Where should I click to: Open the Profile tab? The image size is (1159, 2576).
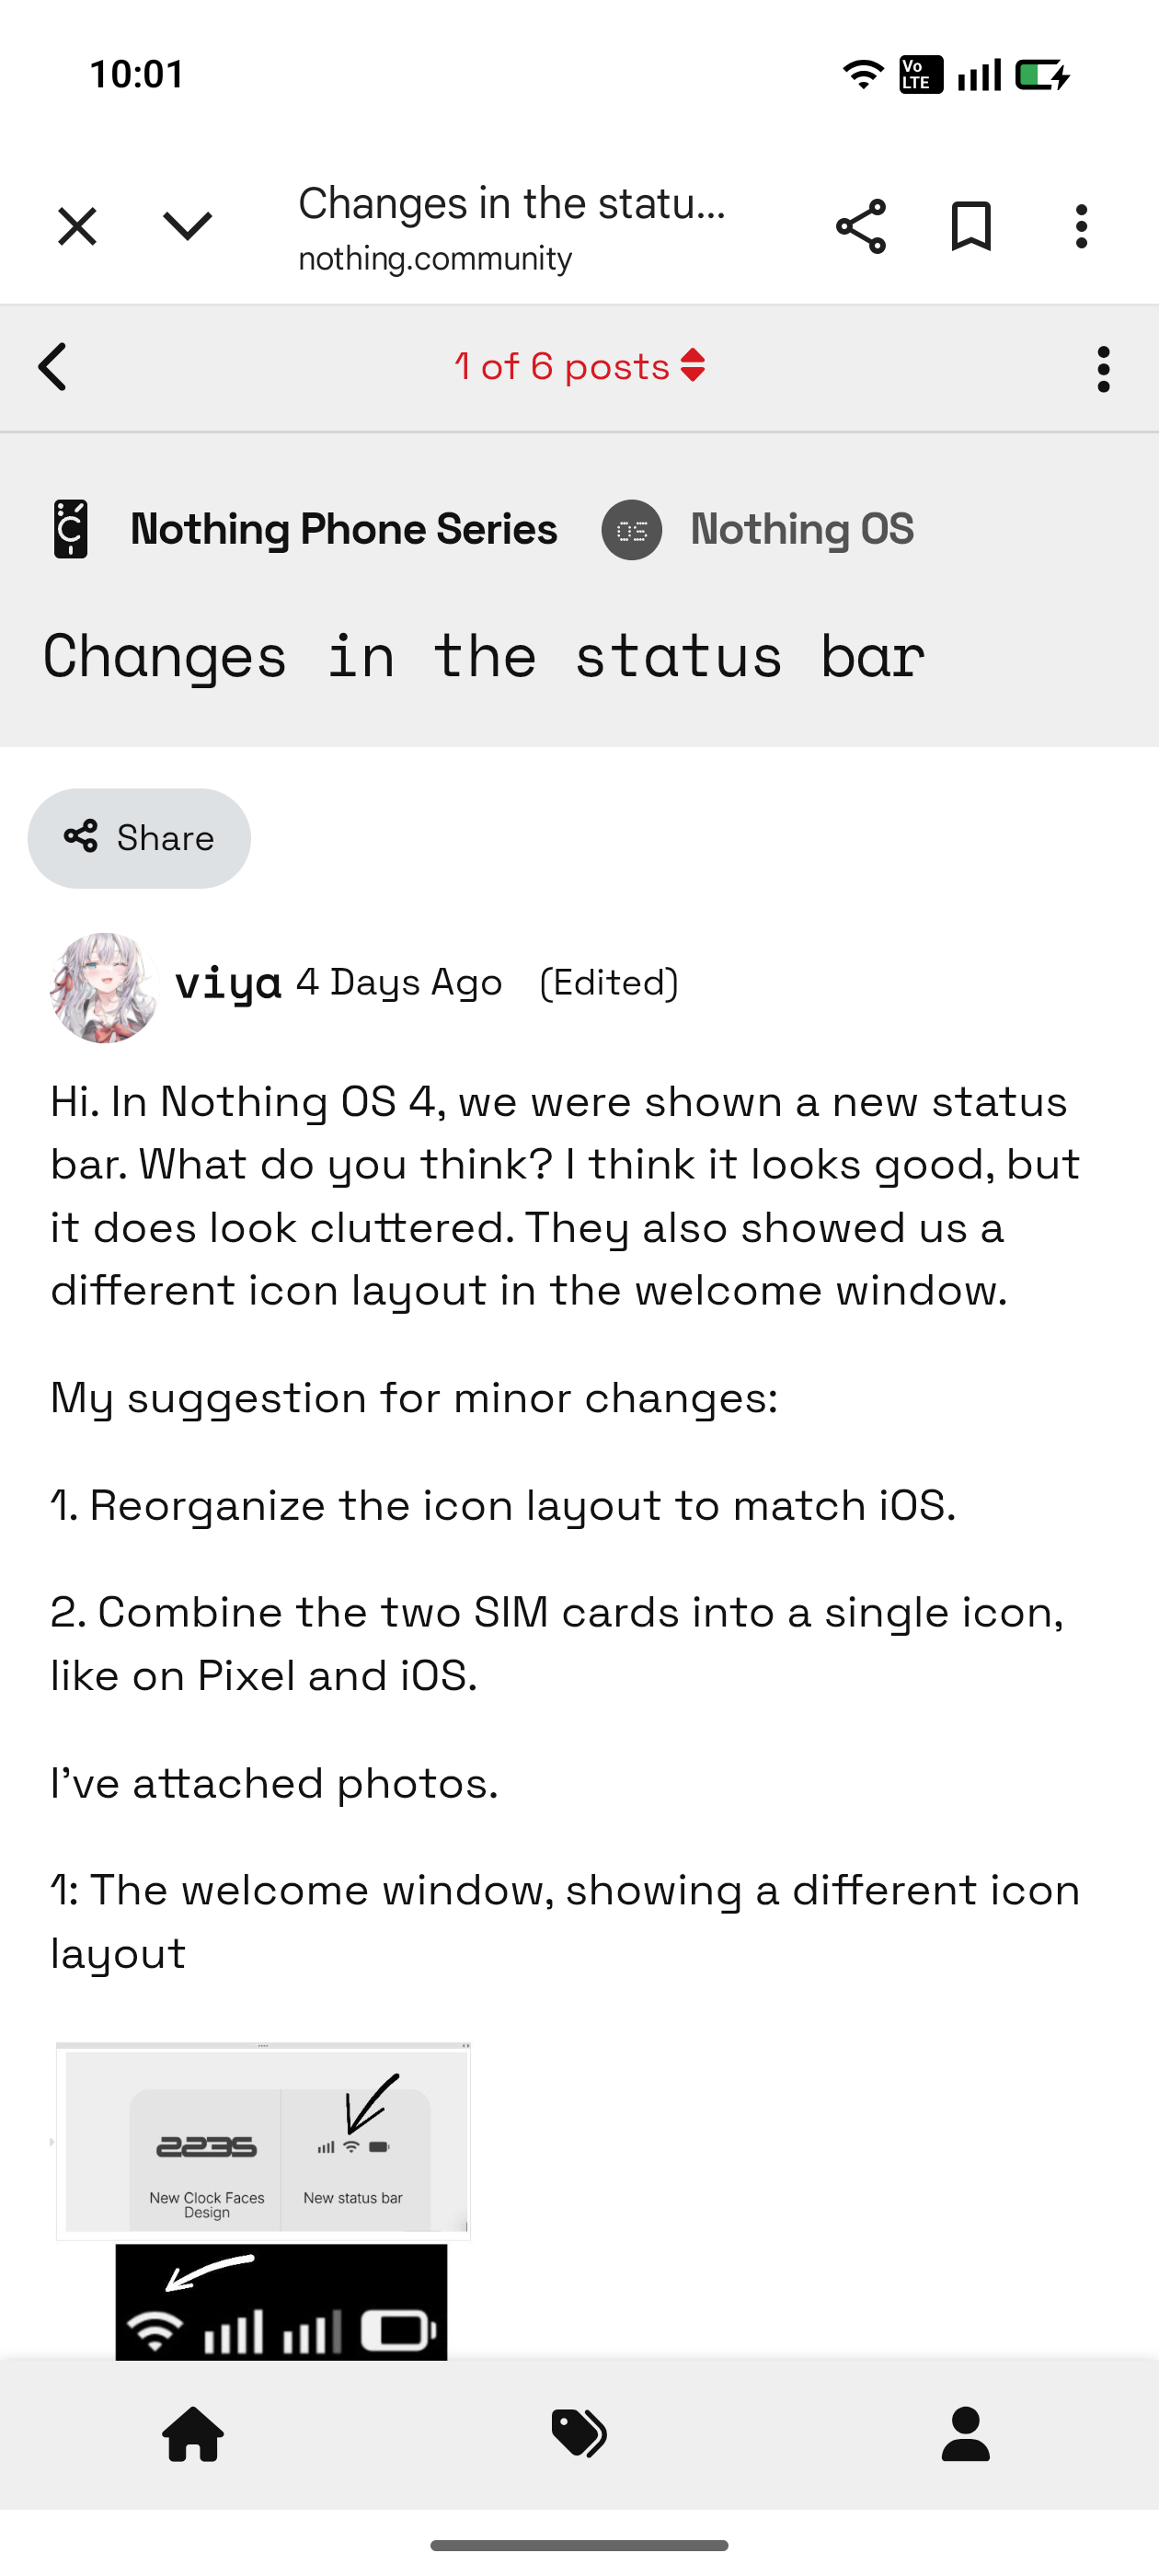[x=965, y=2434]
